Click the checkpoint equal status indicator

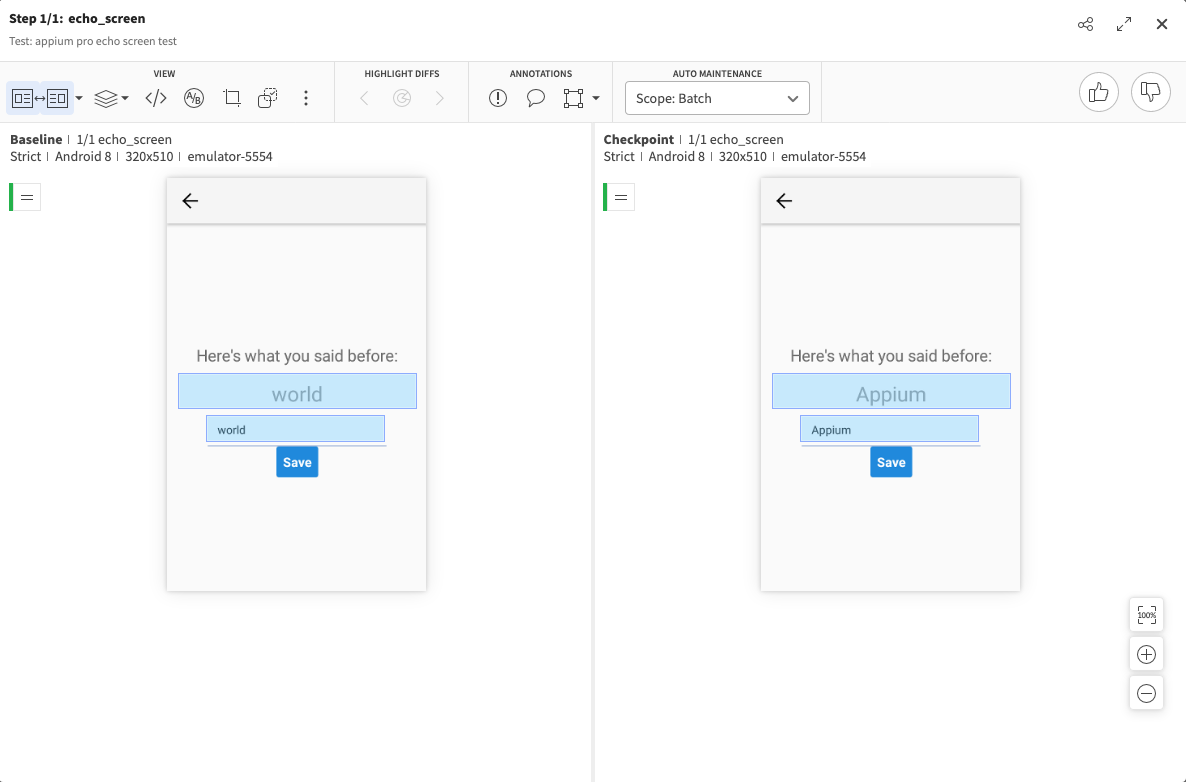click(x=619, y=197)
